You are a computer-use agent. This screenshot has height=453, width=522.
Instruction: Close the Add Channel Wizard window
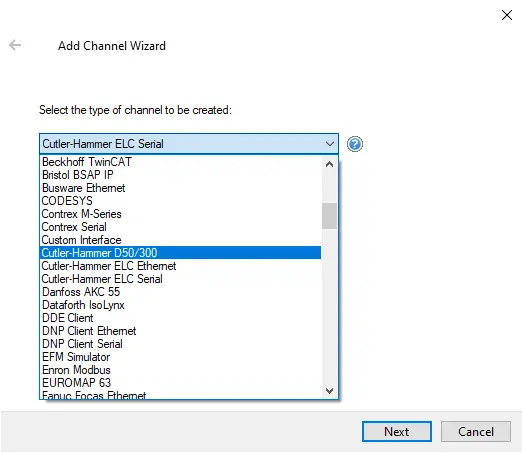click(507, 15)
